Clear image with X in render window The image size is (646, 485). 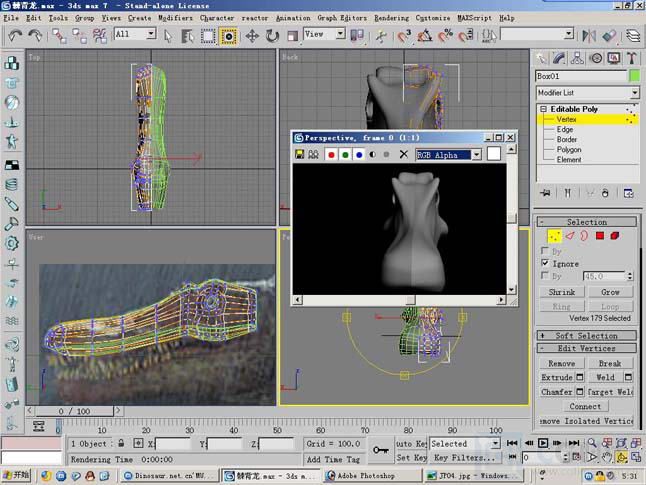click(x=404, y=154)
